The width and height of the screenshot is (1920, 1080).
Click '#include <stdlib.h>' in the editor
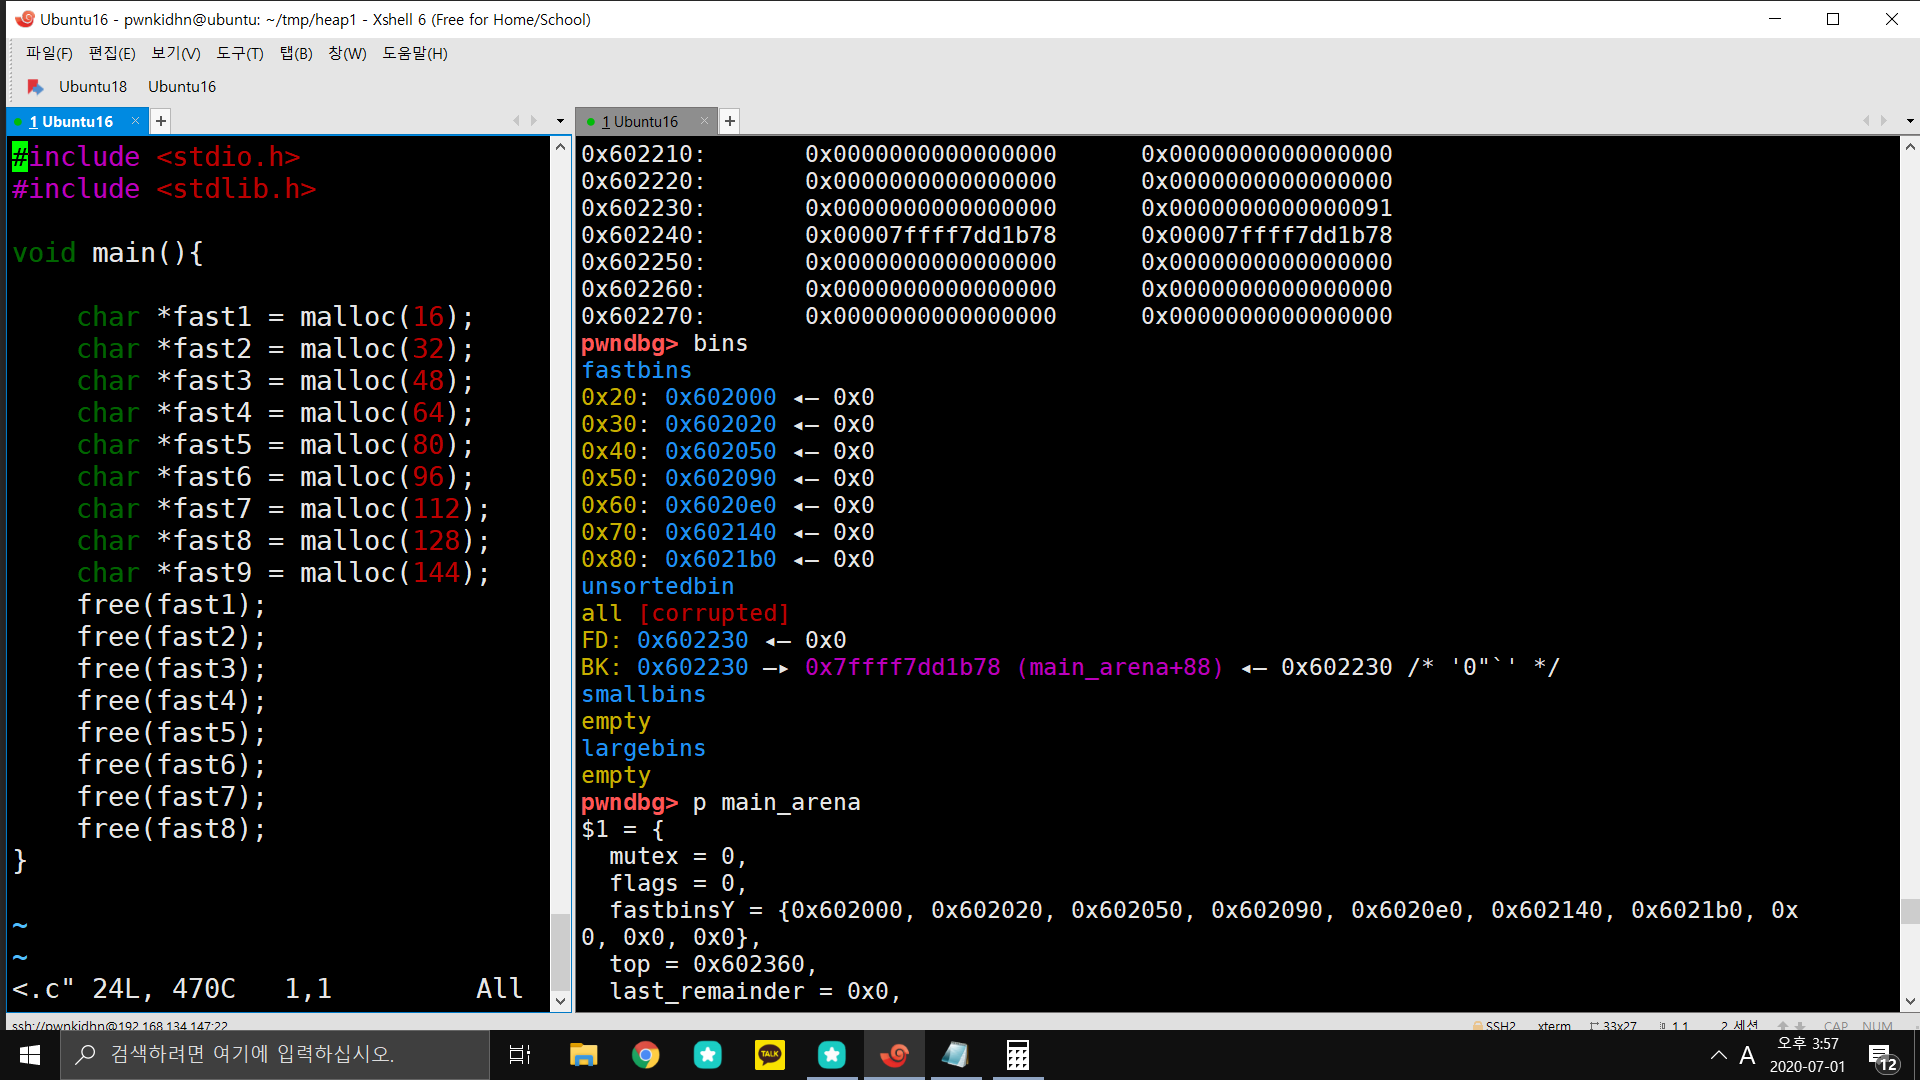165,189
